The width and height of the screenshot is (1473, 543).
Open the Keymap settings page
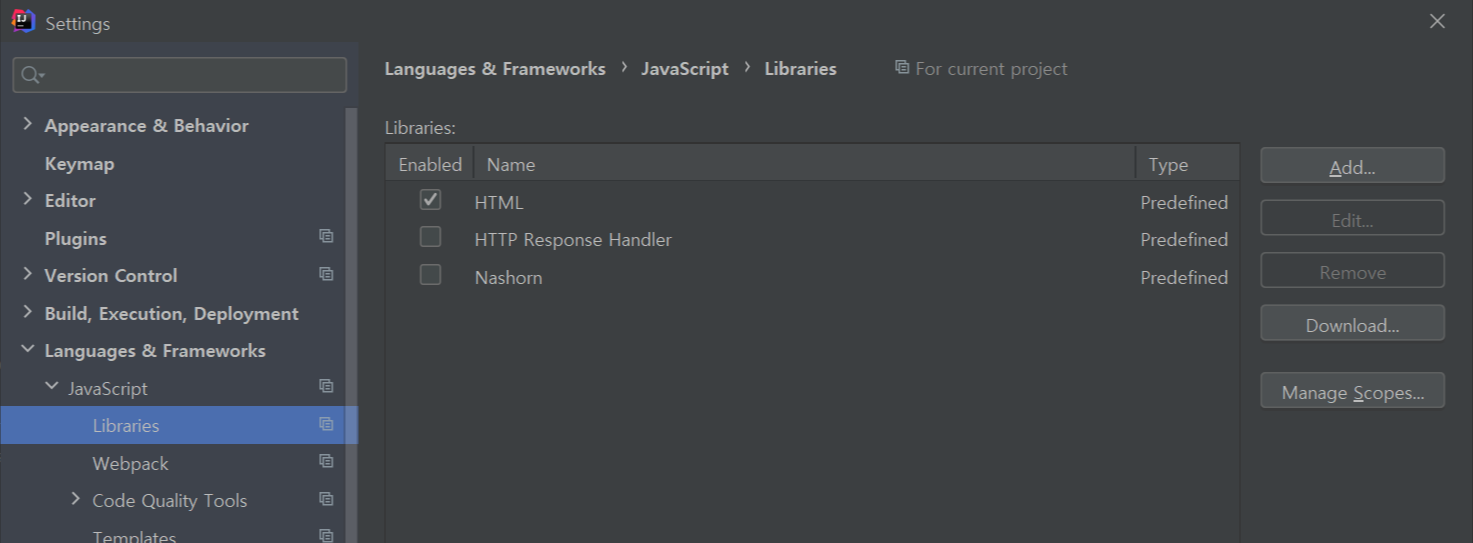pos(80,163)
